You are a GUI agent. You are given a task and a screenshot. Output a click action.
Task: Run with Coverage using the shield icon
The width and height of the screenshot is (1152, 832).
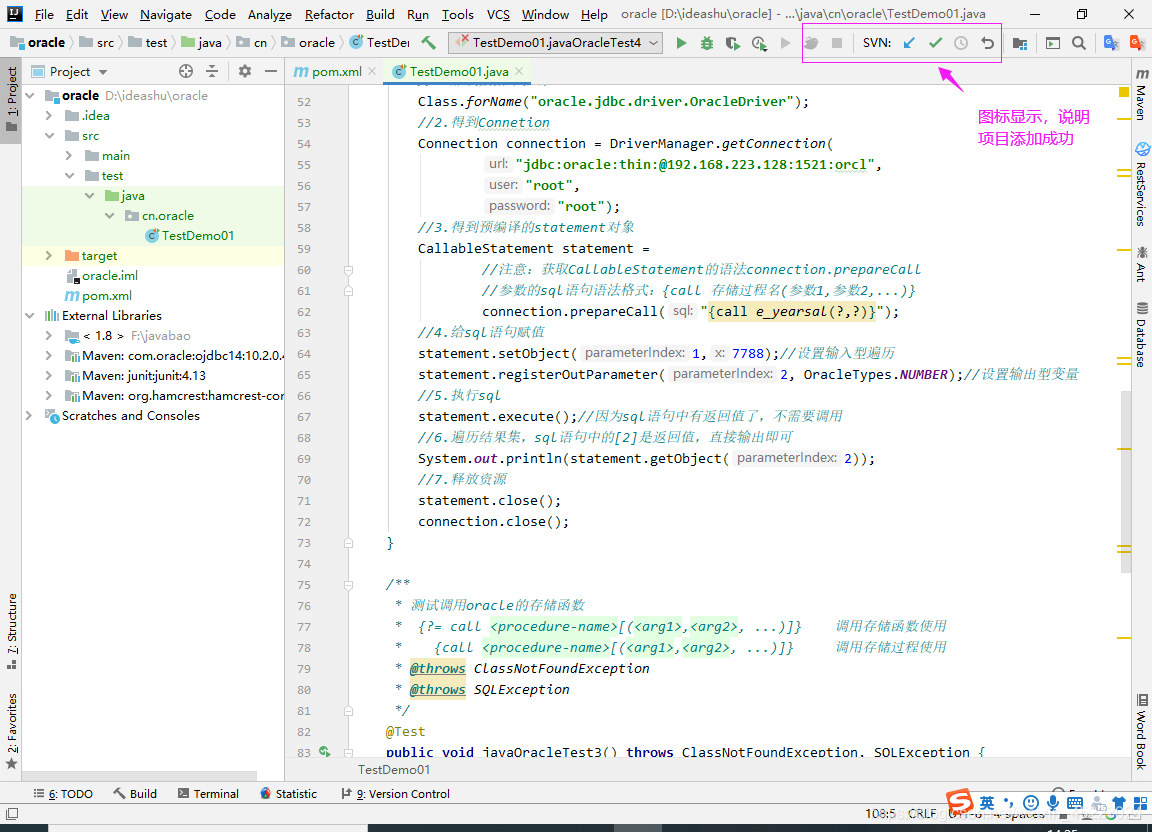(732, 43)
